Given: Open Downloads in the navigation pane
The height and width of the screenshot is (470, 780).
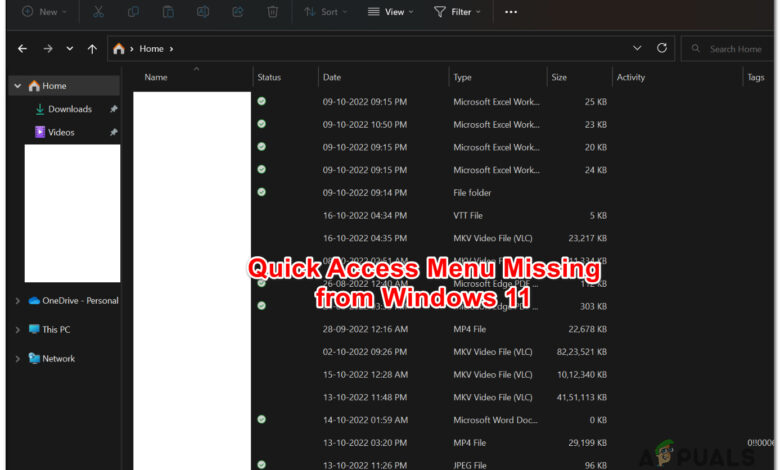Looking at the screenshot, I should point(70,109).
